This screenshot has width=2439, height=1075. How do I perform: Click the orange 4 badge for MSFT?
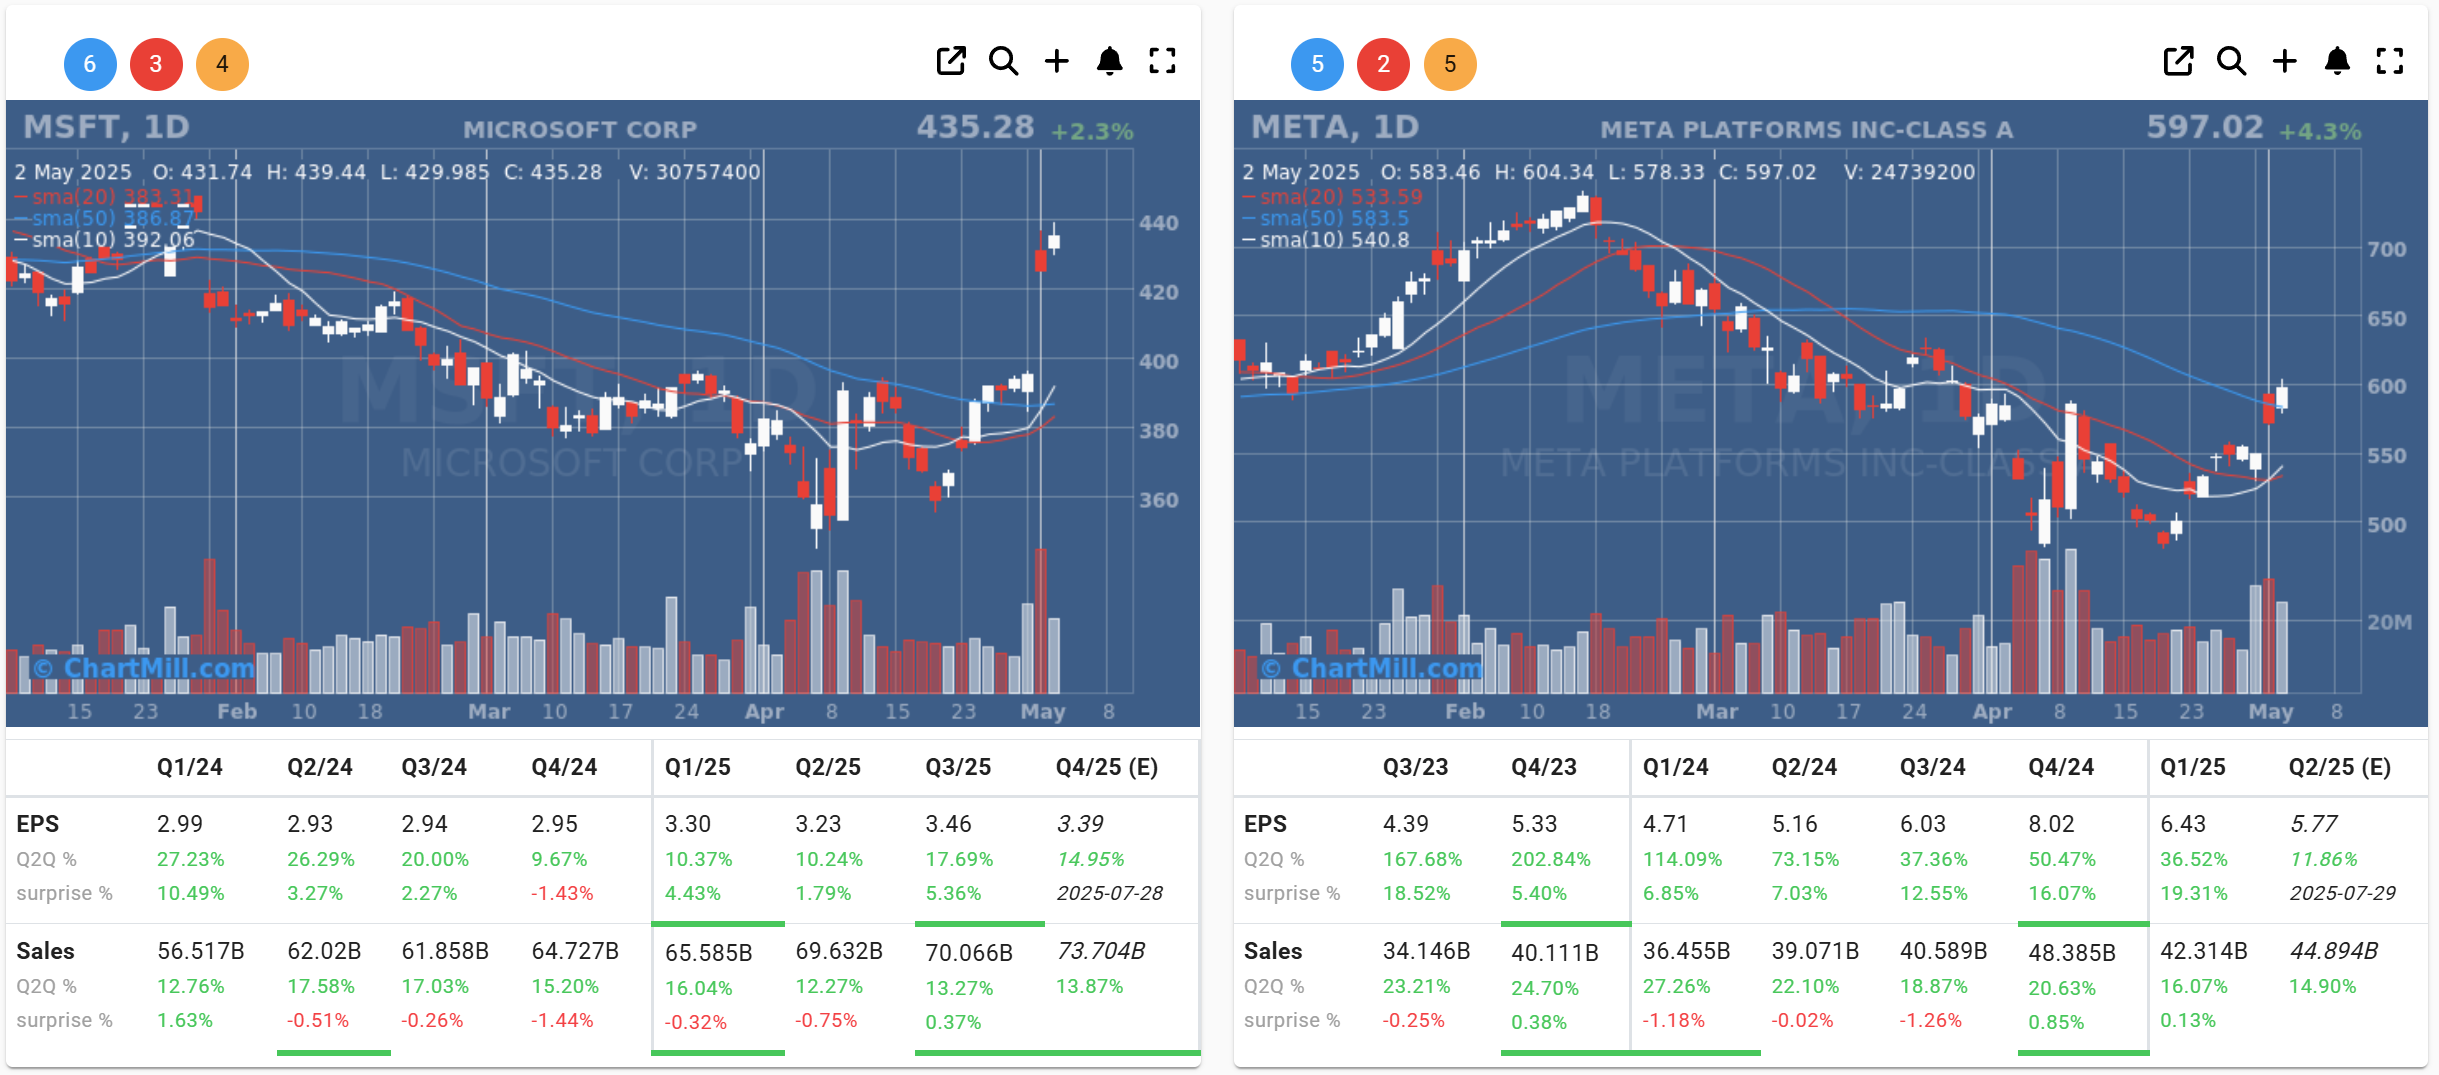click(x=222, y=64)
